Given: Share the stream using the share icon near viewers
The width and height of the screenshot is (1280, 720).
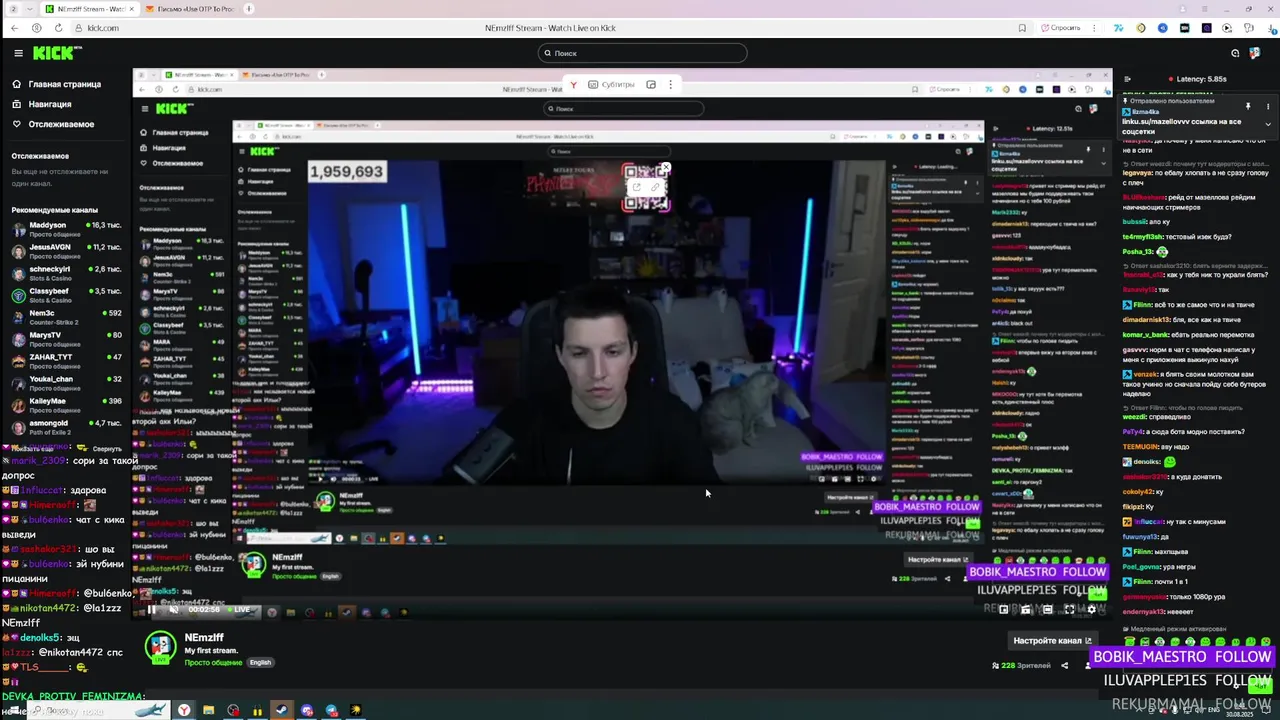Looking at the screenshot, I should pyautogui.click(x=1064, y=666).
